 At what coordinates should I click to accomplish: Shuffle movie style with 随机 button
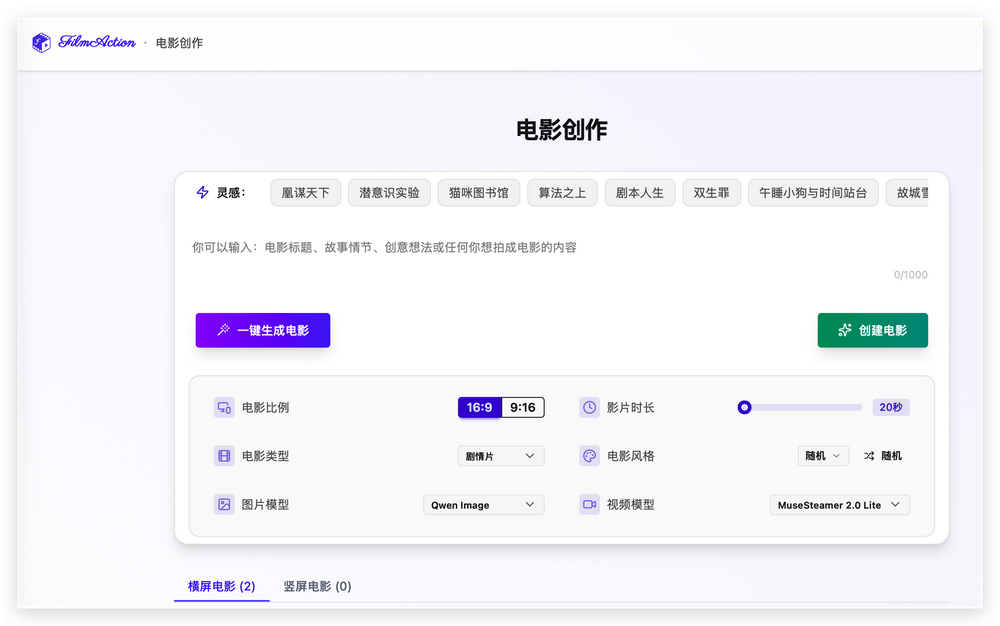point(883,456)
